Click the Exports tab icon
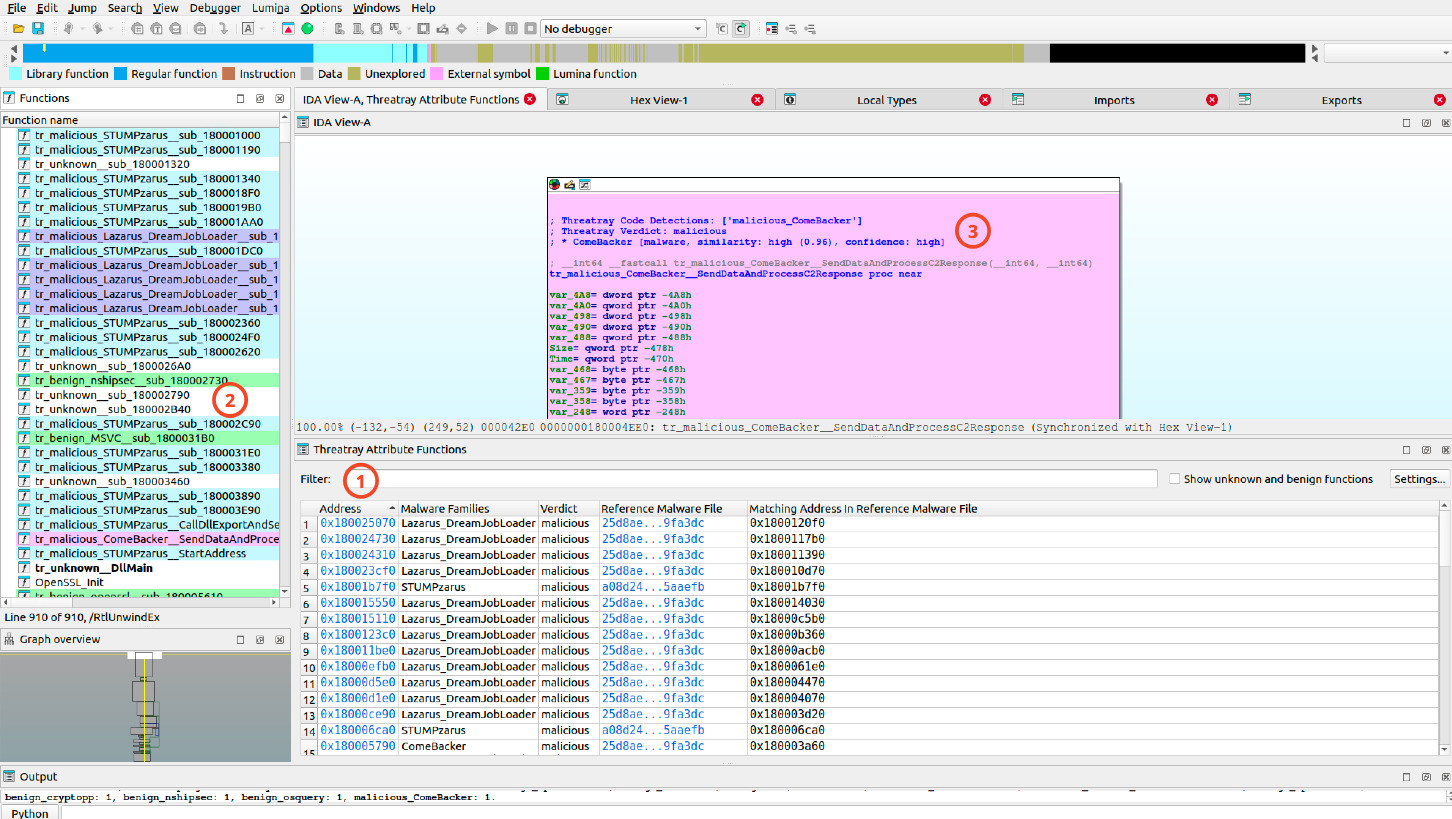Screen dimensions: 1452x819 click(x=1245, y=100)
